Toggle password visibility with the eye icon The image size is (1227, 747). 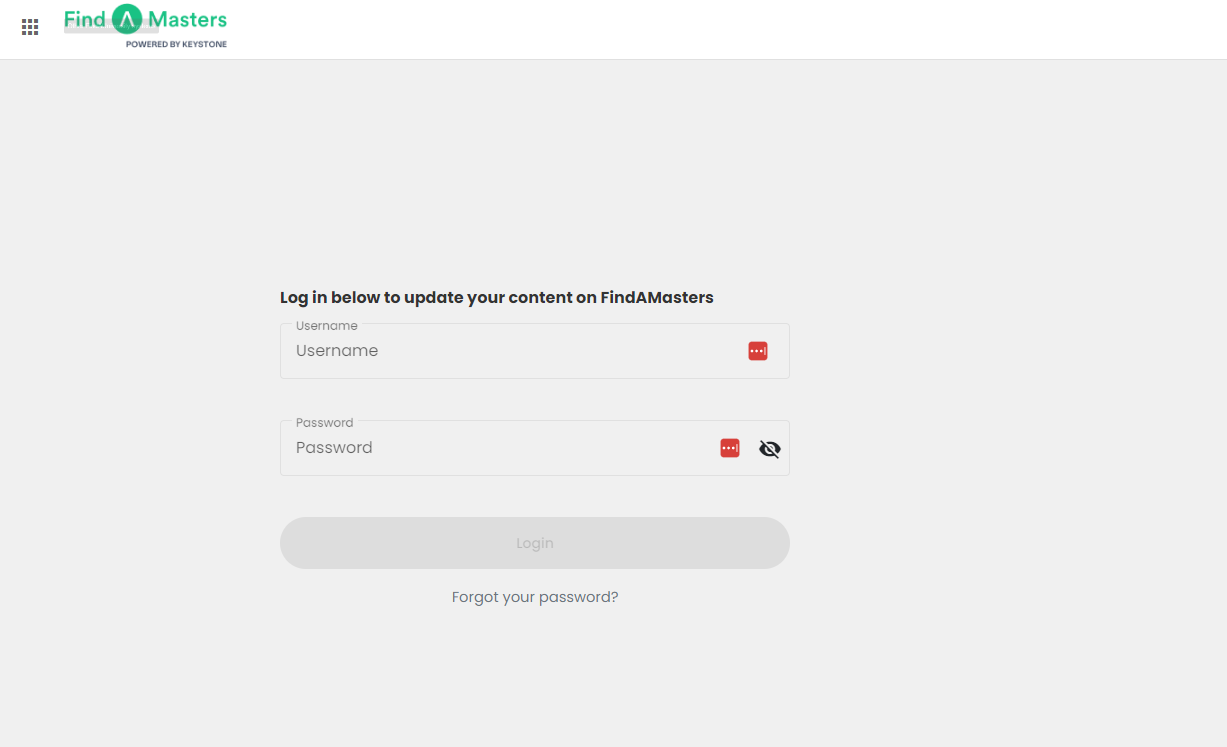tap(769, 448)
